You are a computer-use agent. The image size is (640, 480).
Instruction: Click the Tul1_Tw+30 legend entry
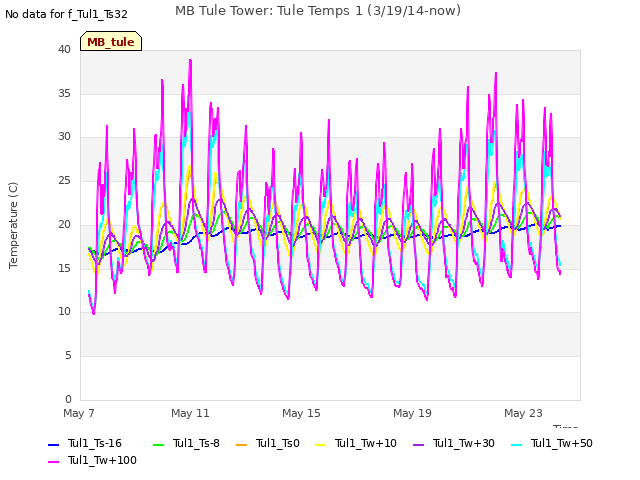coord(454,443)
